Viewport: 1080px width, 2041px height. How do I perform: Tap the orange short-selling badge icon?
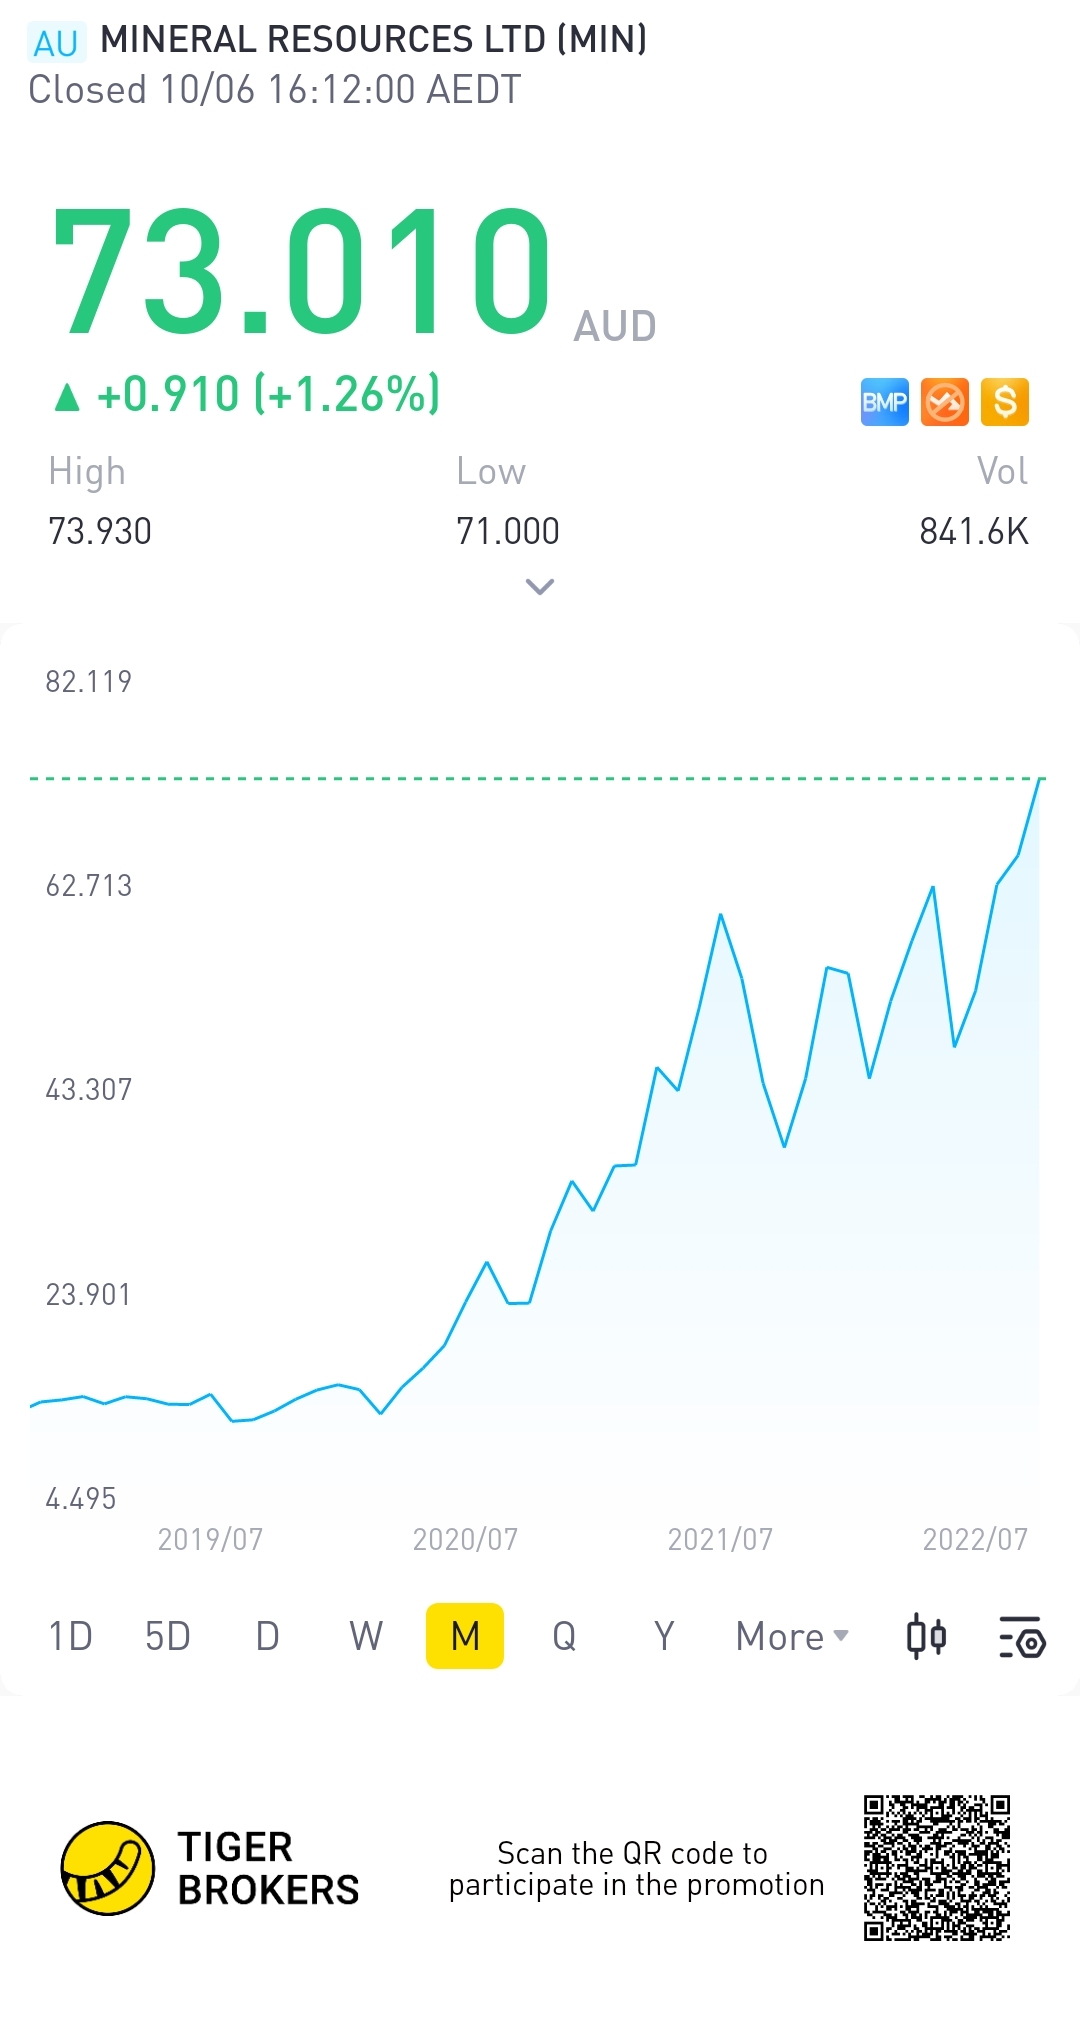(x=945, y=402)
